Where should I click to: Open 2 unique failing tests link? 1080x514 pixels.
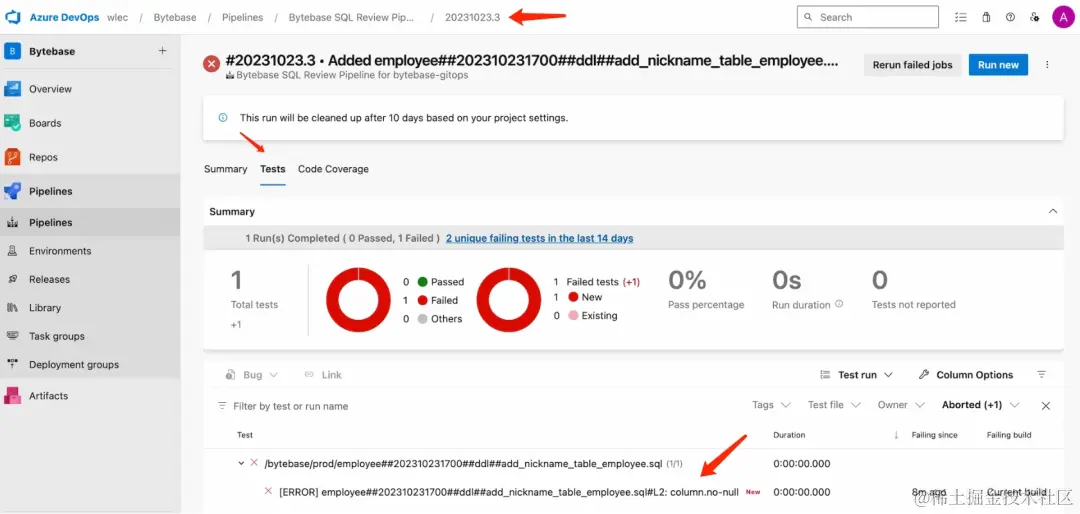click(x=539, y=238)
